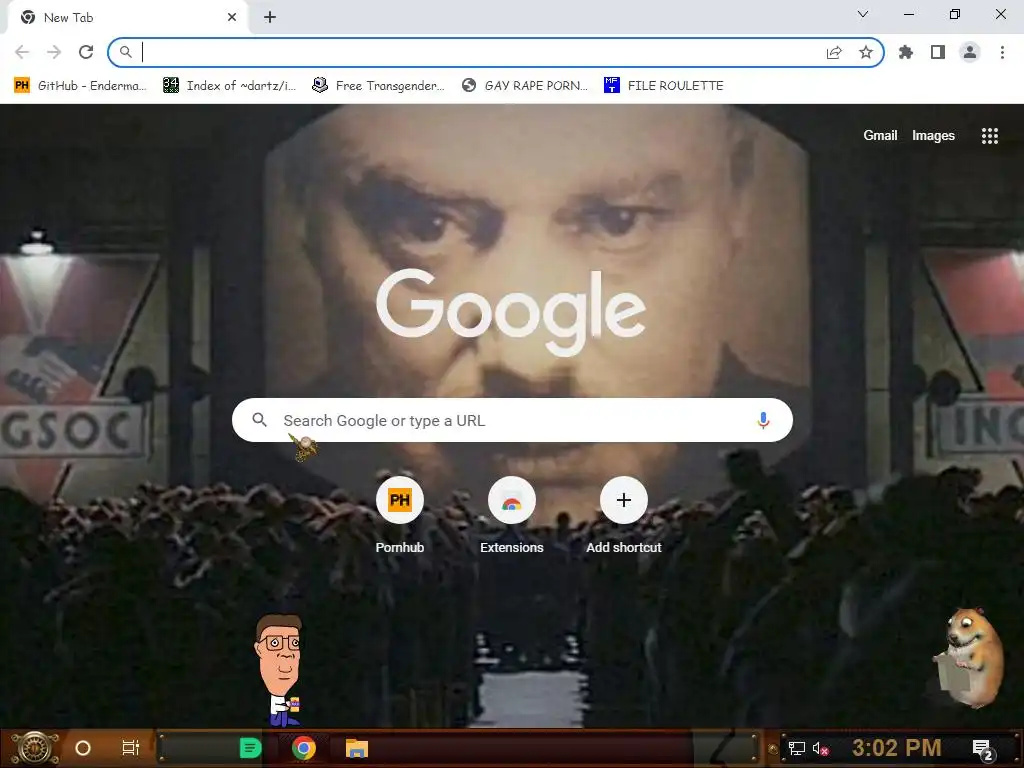Open the FILE ROULETTE bookmark
This screenshot has width=1024, height=768.
(x=664, y=86)
